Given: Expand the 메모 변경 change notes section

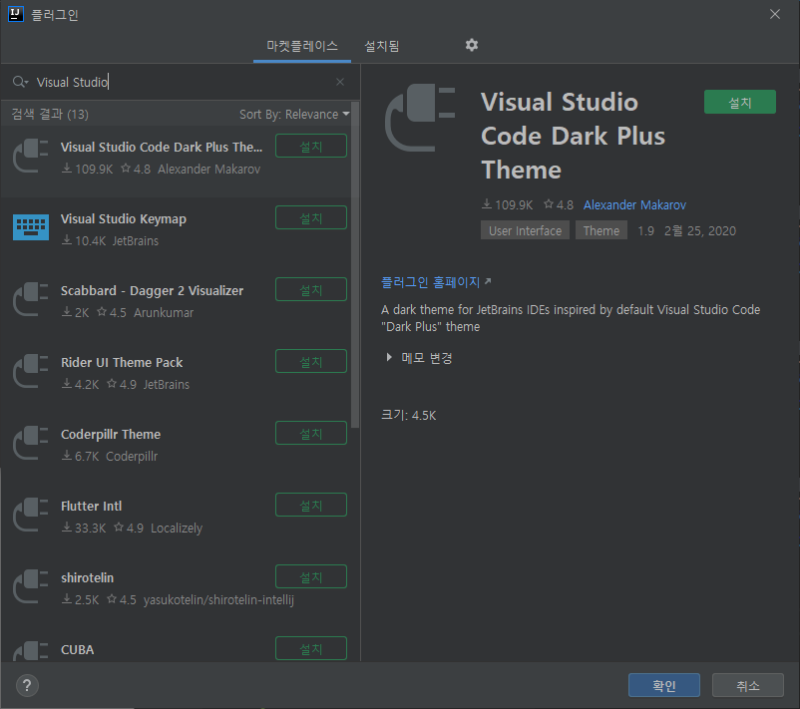Looking at the screenshot, I should pyautogui.click(x=419, y=358).
